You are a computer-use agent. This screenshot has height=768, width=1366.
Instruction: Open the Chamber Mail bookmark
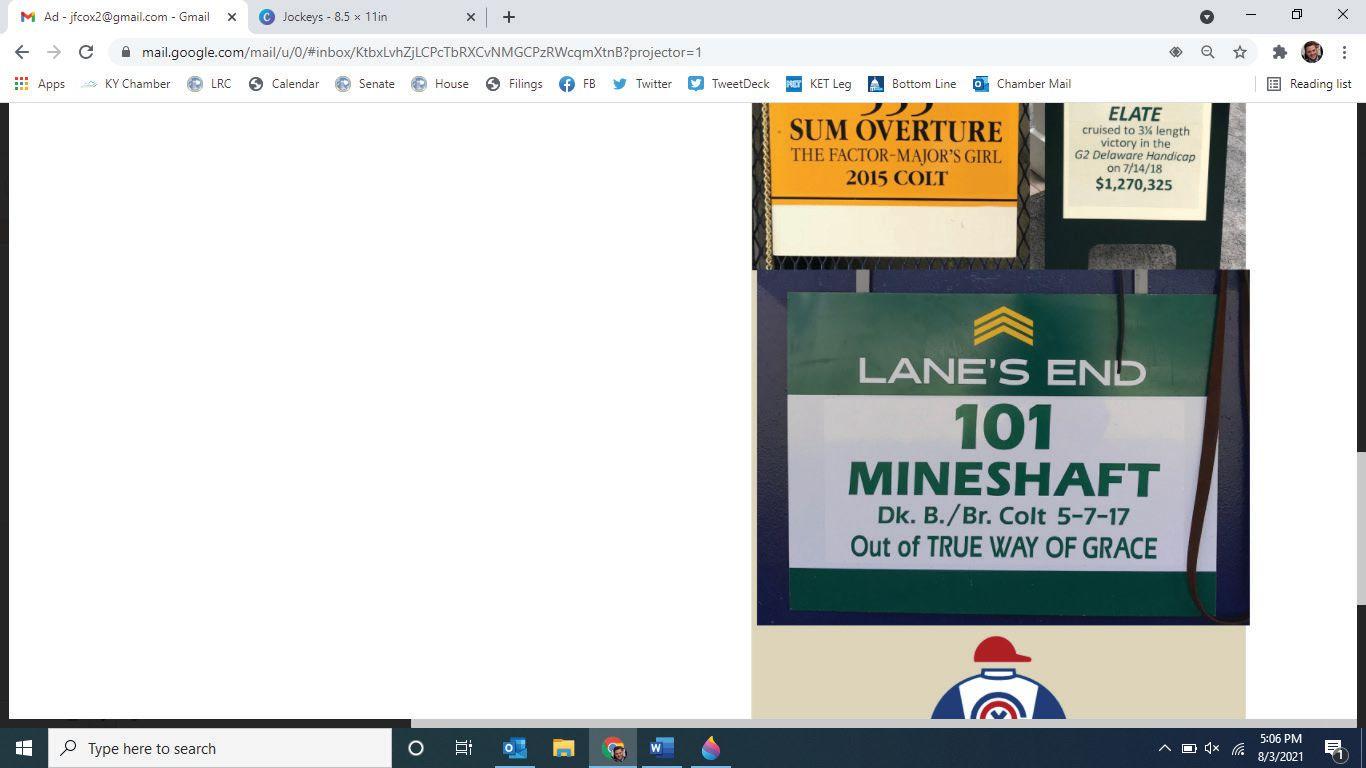(1022, 84)
